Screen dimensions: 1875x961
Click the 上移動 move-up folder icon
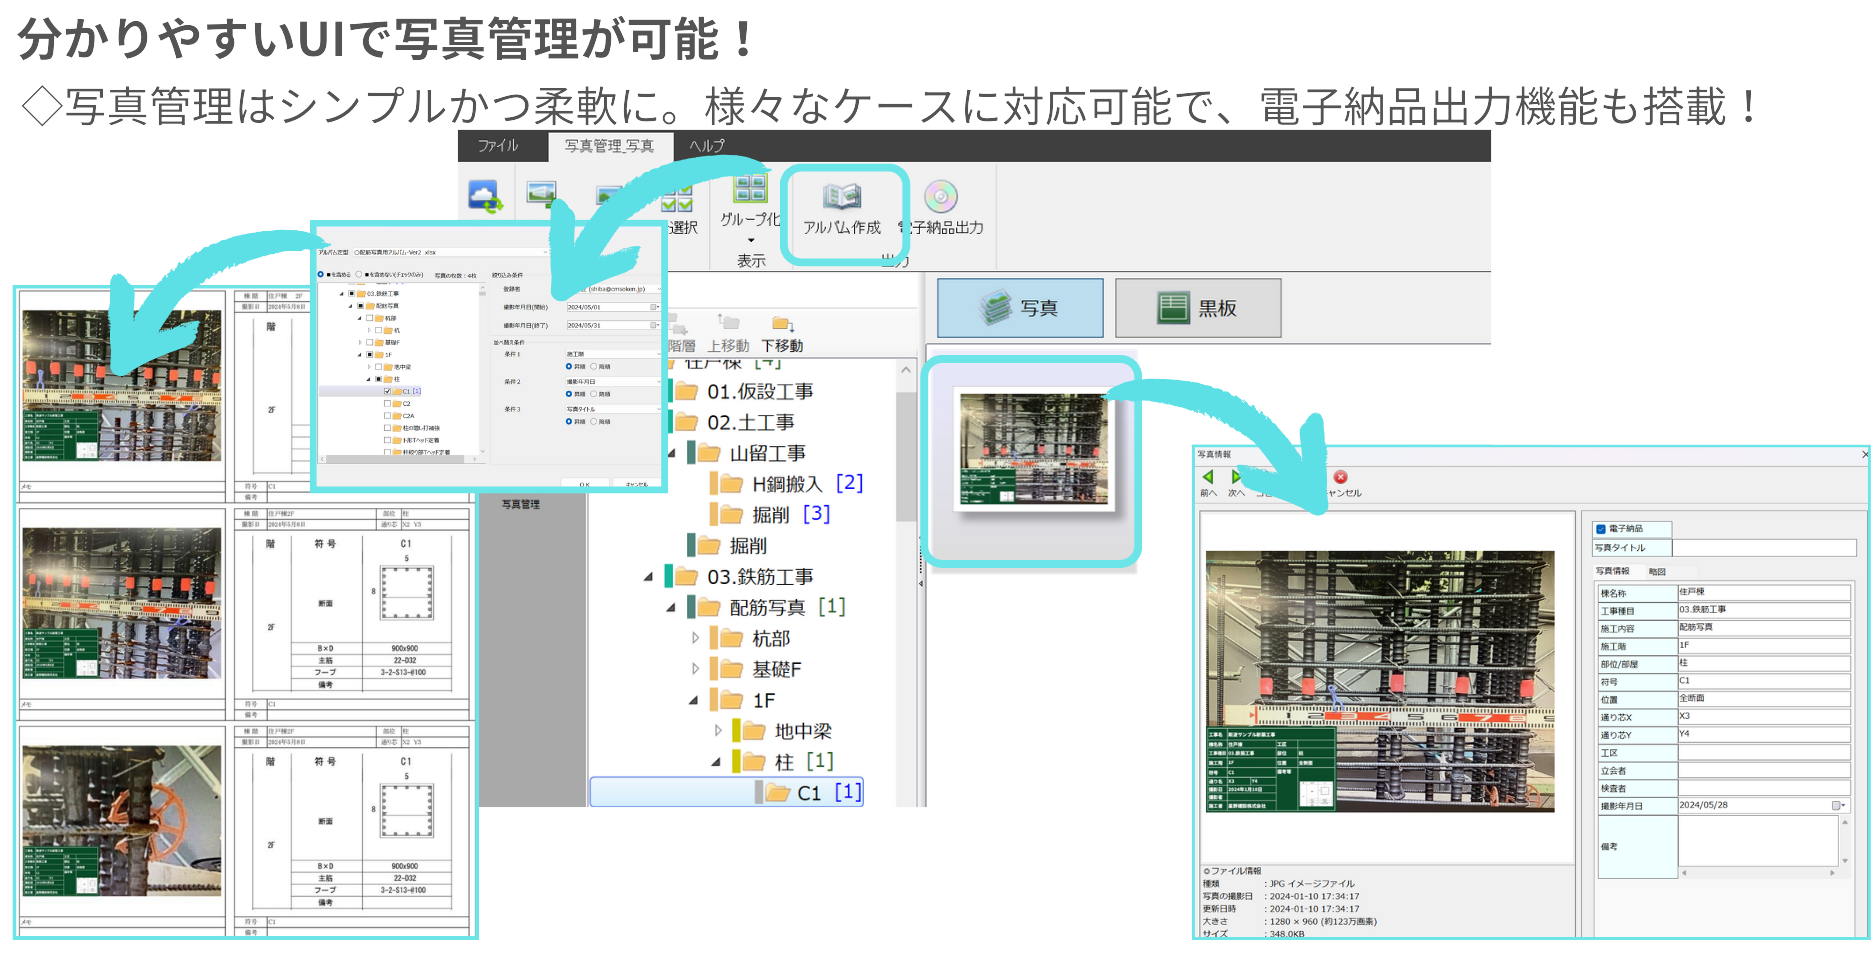pyautogui.click(x=728, y=321)
